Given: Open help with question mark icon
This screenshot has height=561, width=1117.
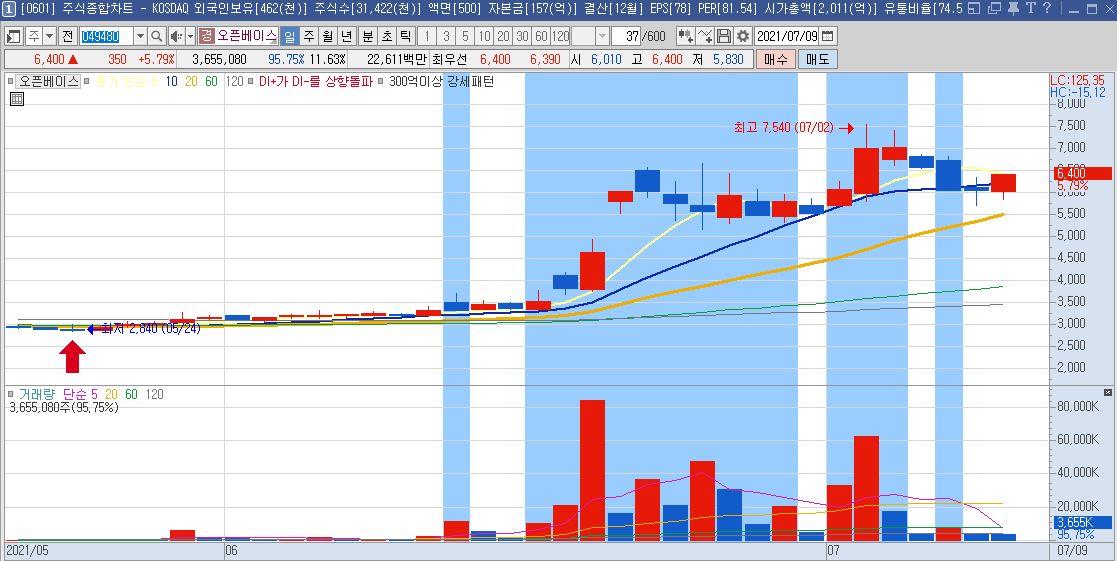Looking at the screenshot, I should tap(1046, 9).
